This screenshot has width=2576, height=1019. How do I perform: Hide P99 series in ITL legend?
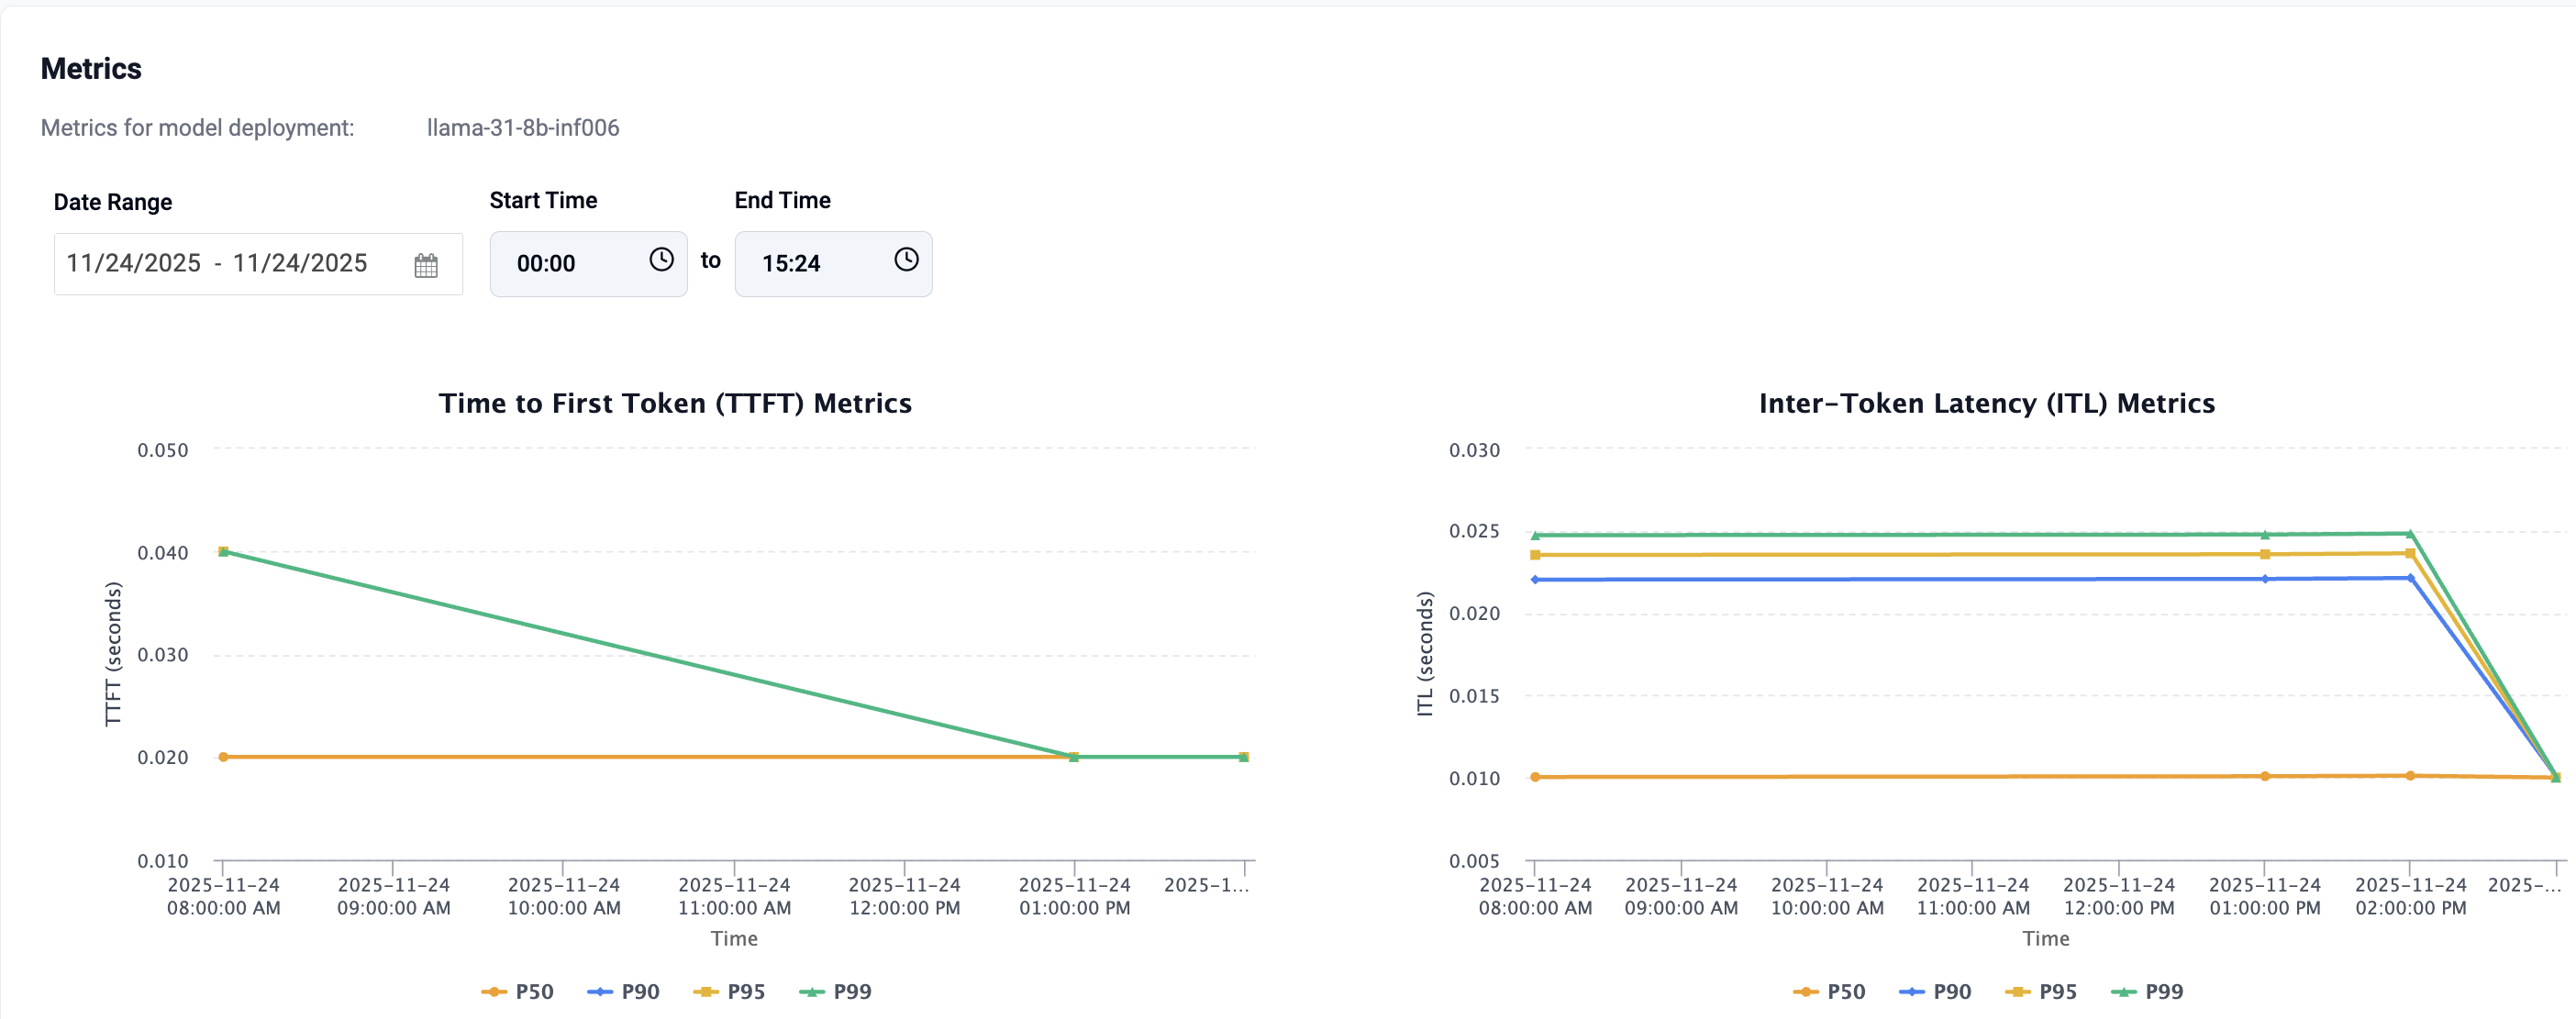pyautogui.click(x=2148, y=991)
